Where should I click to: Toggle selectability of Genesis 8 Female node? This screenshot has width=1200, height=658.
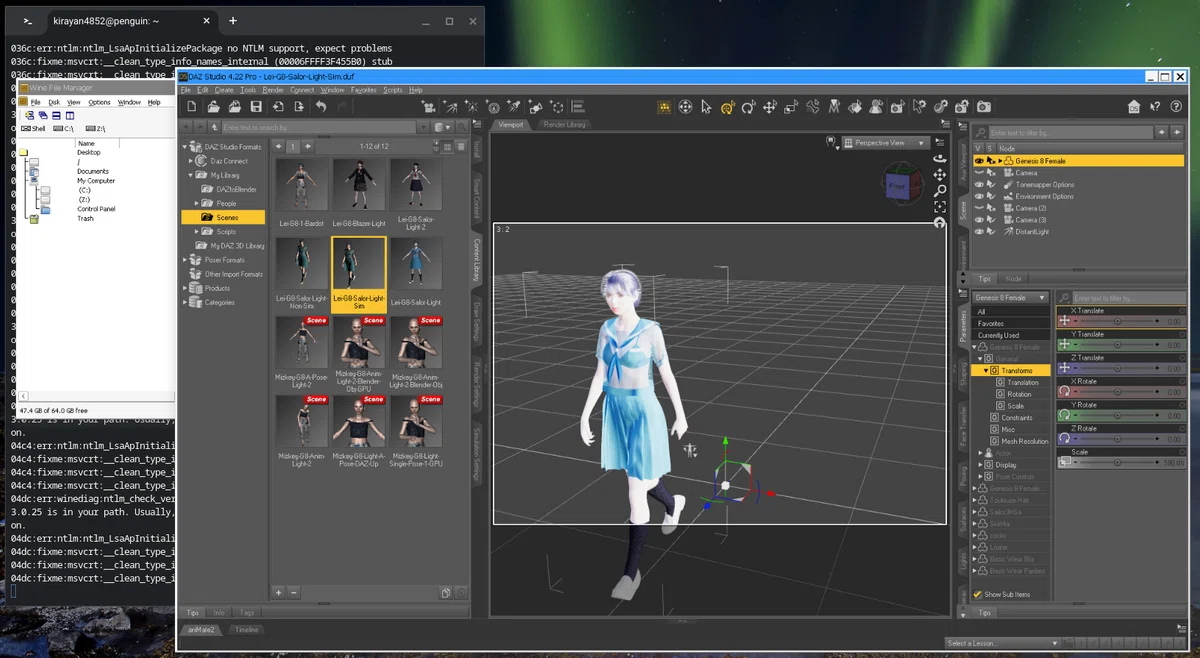(x=991, y=161)
